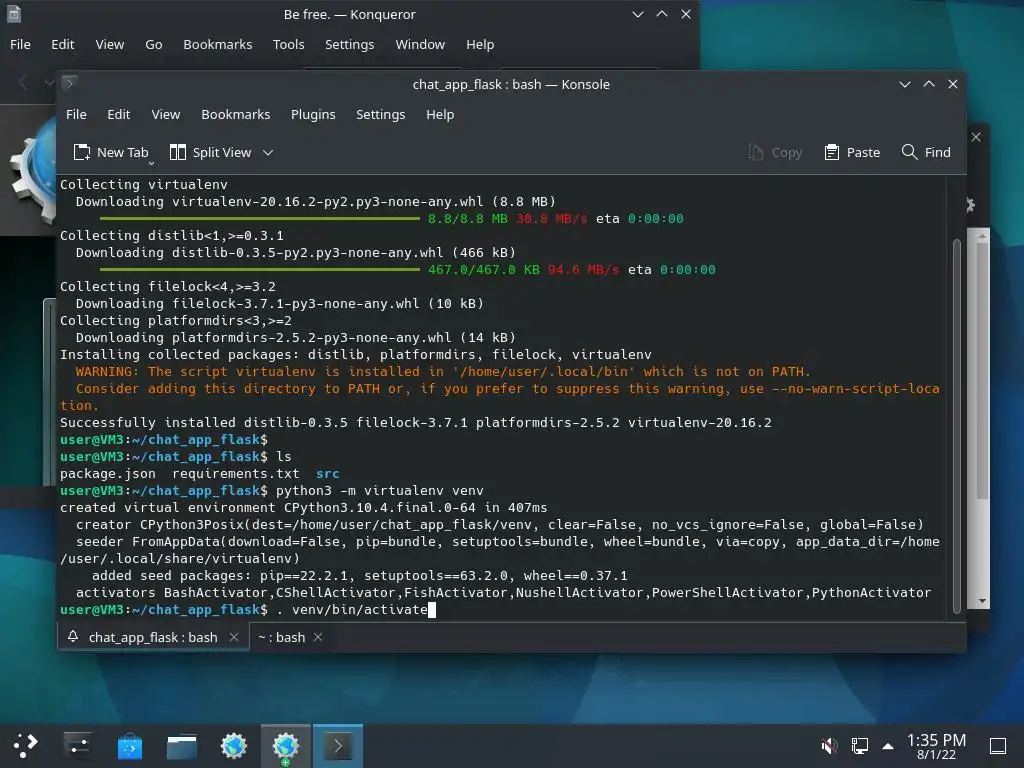Screen dimensions: 1024x768
Task: Open Konsole Settings menu
Action: click(381, 114)
